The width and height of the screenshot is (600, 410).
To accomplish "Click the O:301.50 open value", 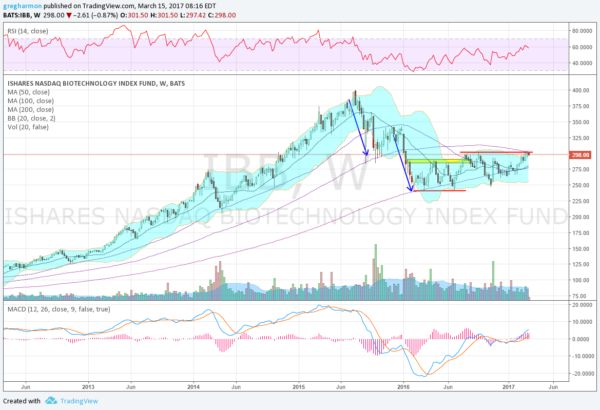I will click(x=134, y=15).
